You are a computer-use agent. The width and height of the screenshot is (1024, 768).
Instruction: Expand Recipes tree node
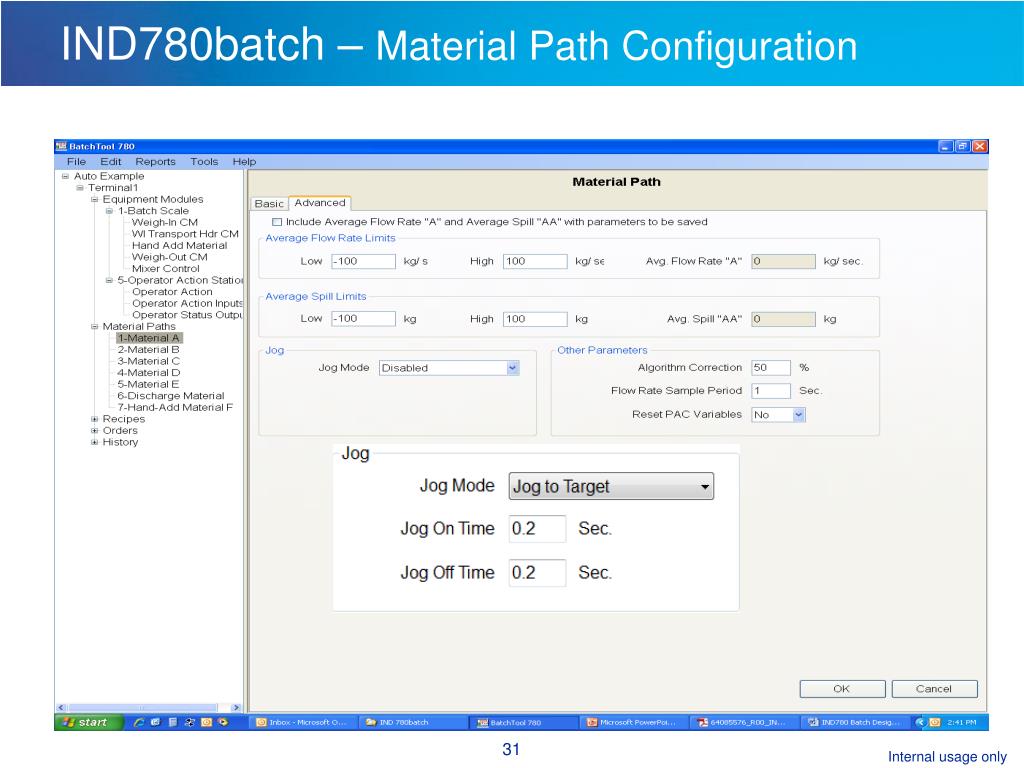pyautogui.click(x=94, y=419)
